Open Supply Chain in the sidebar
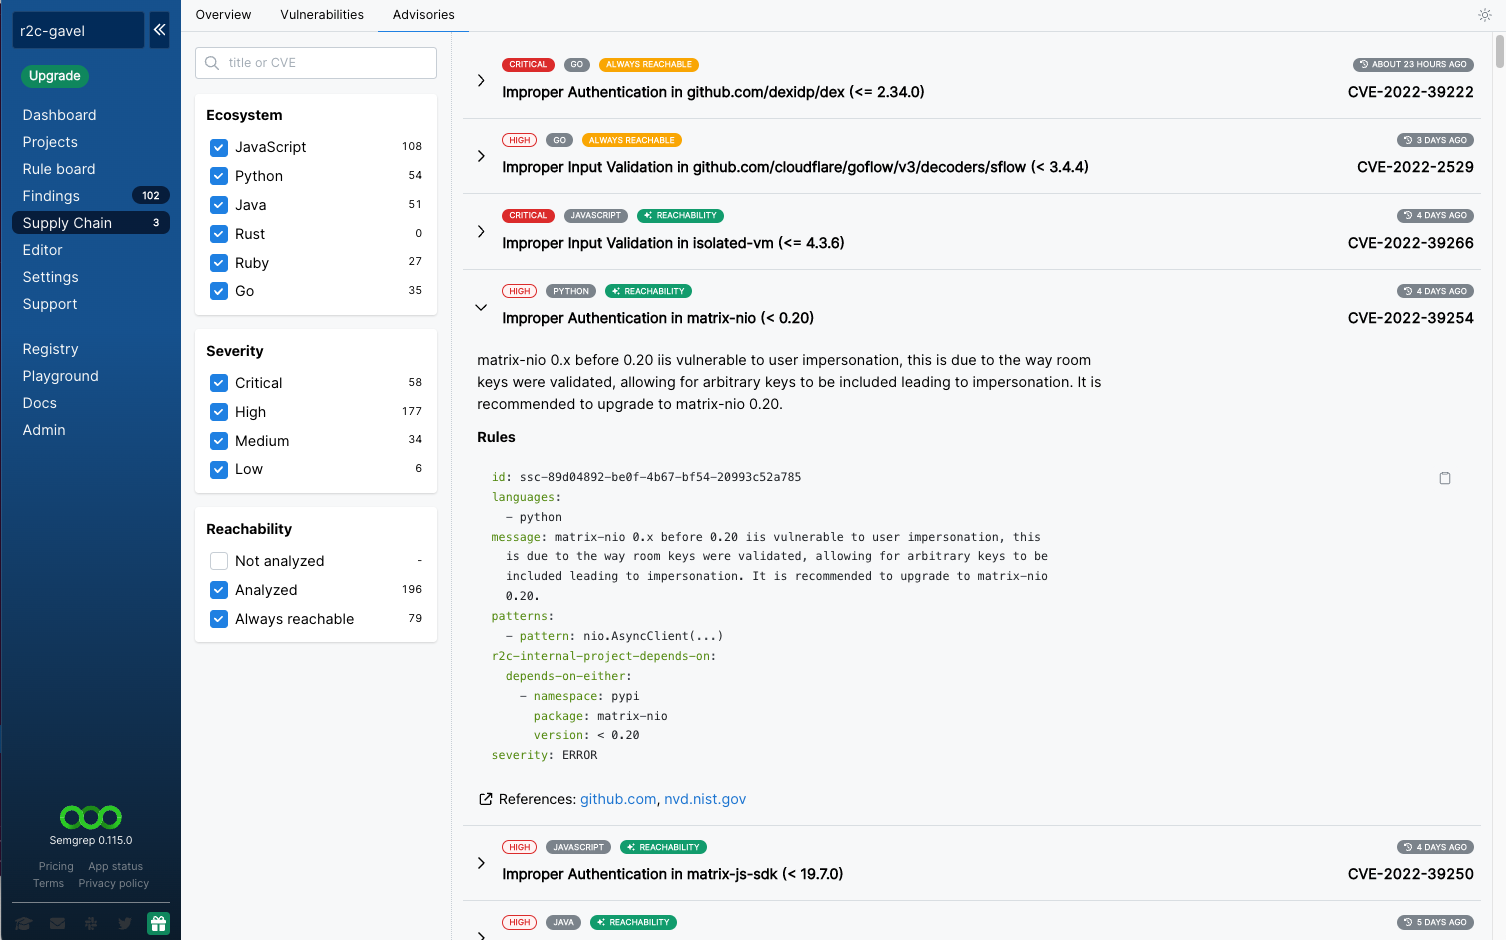Screen dimensions: 1506x940 [91, 223]
